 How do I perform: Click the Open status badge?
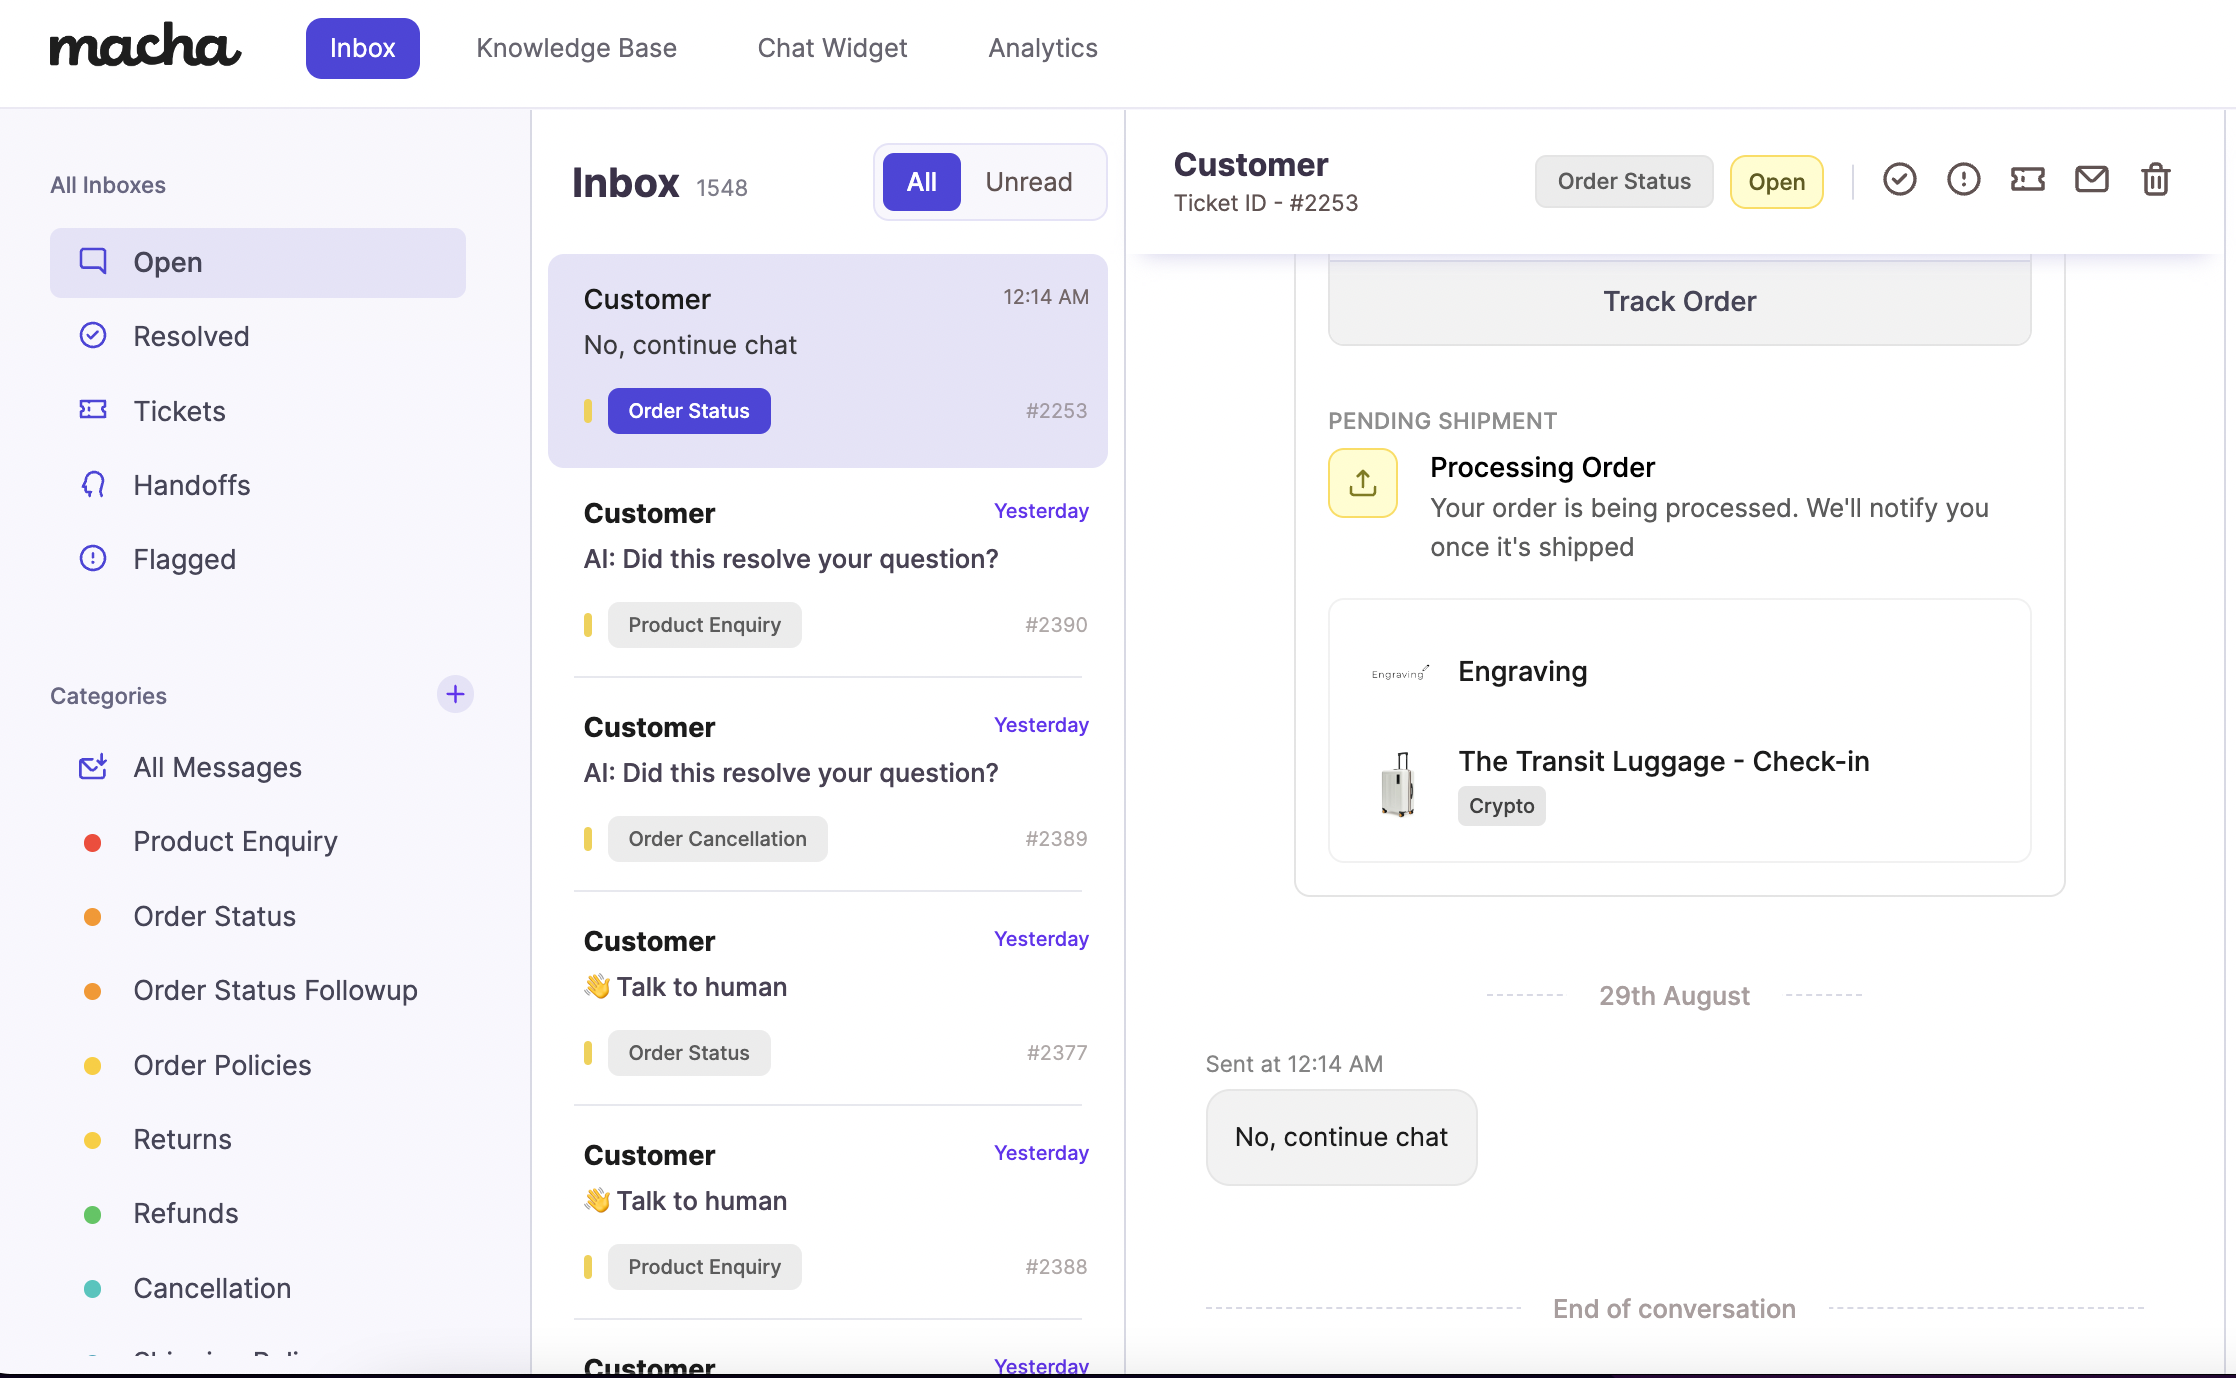tap(1776, 182)
